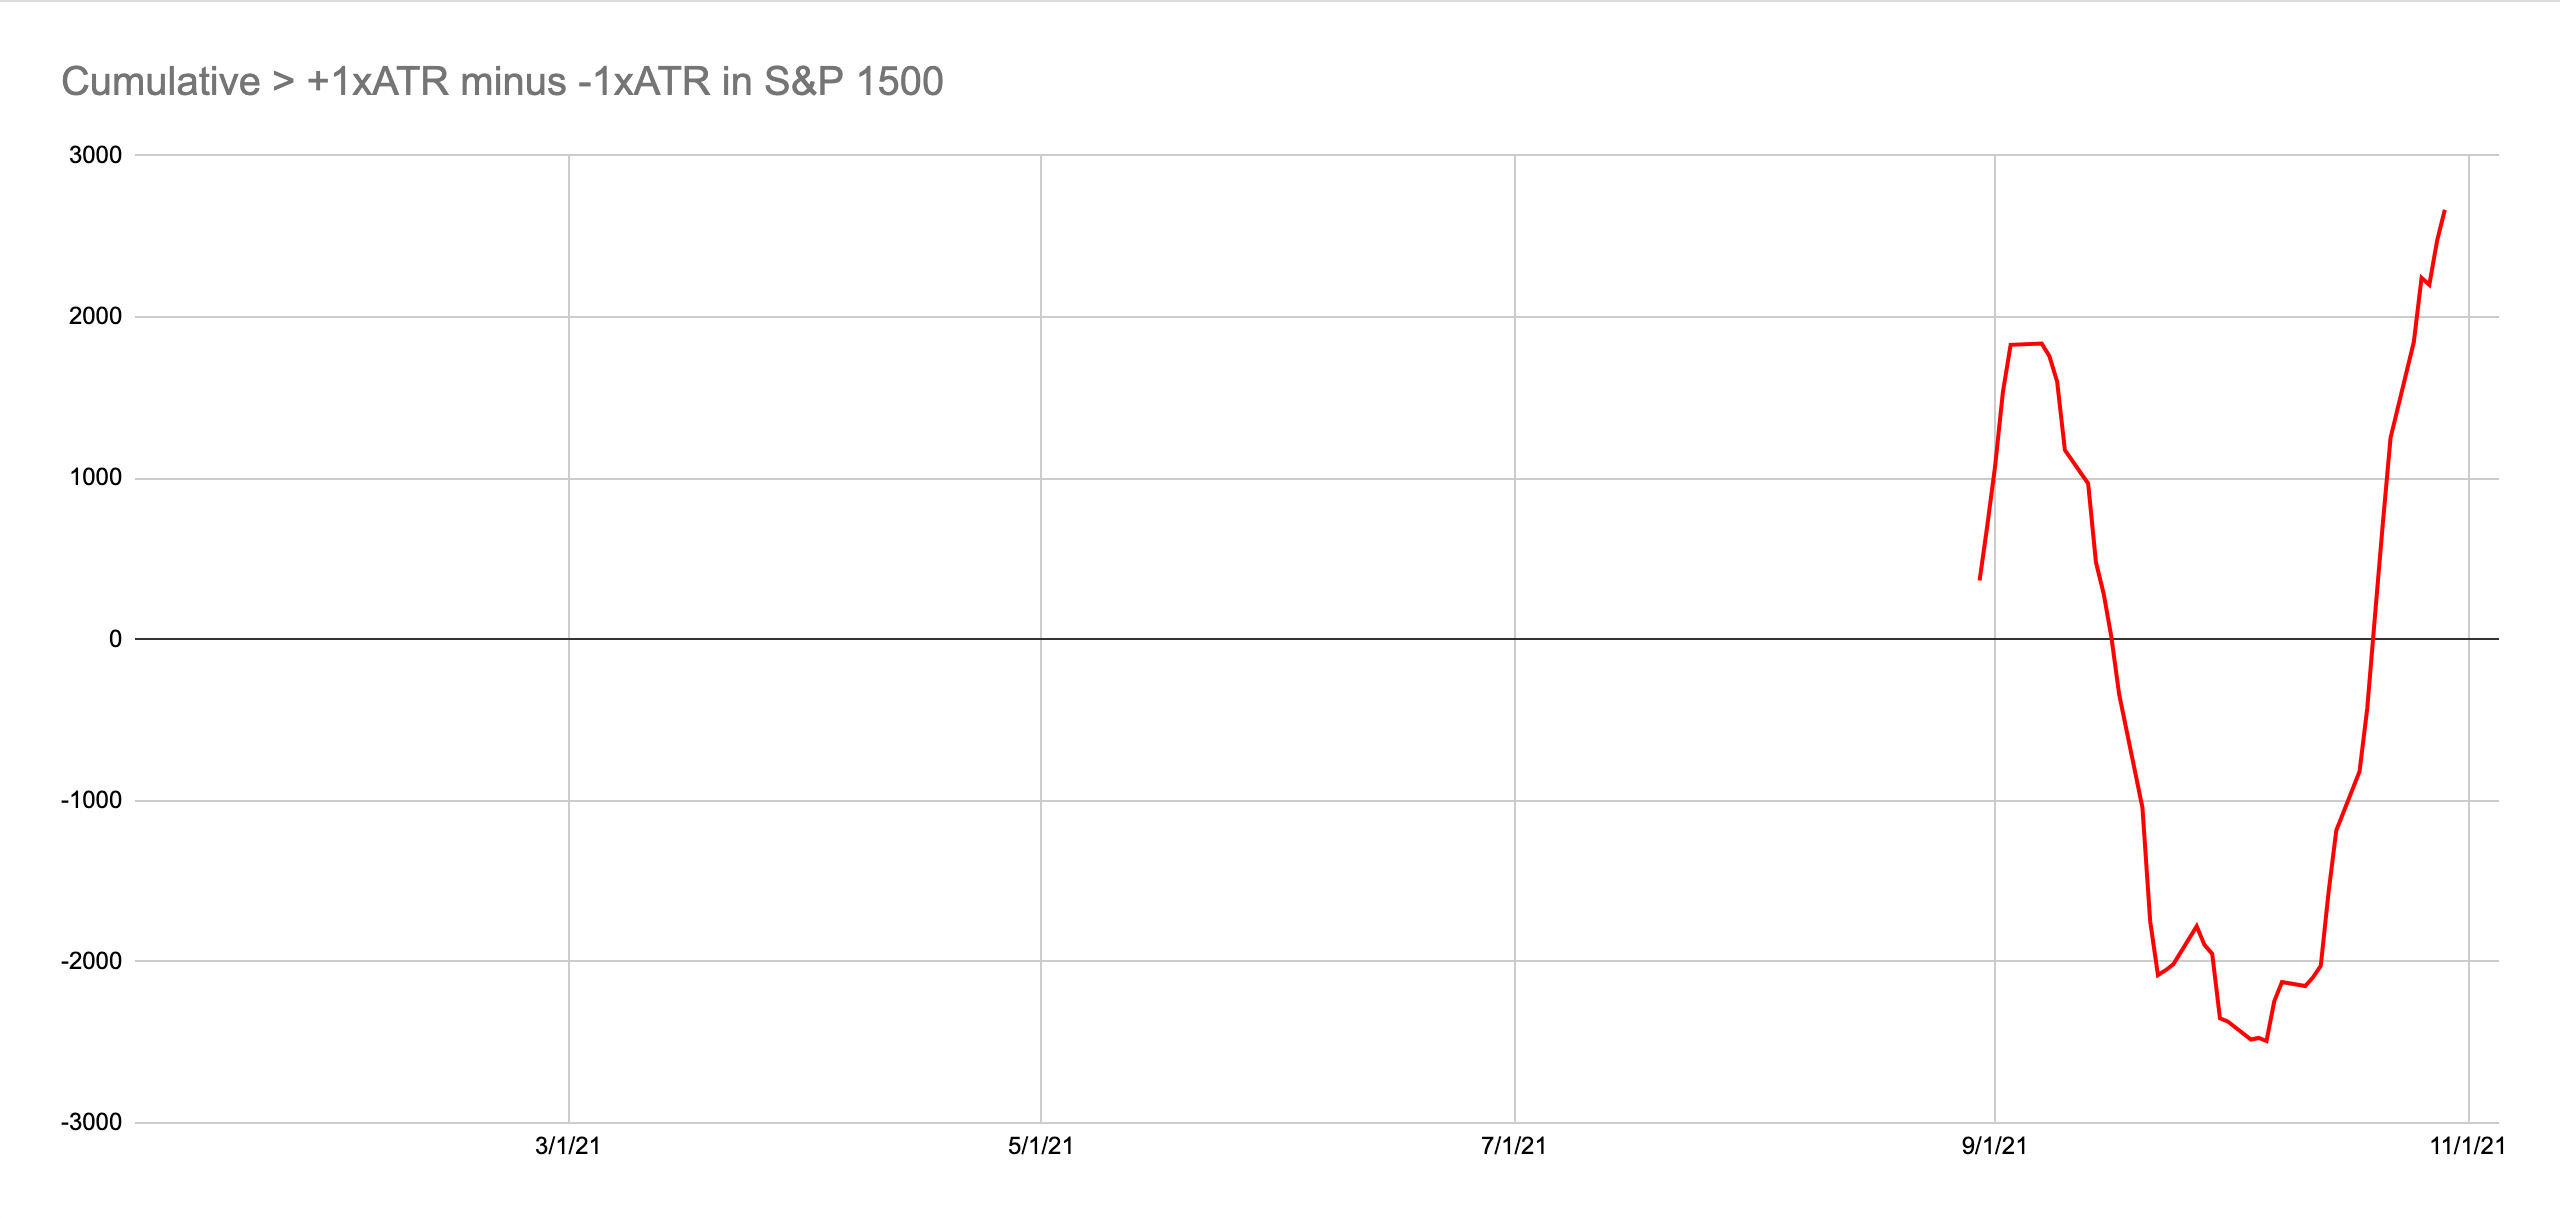Click the red line's flat plateau below 2000
The height and width of the screenshot is (1220, 2560).
coord(2026,344)
